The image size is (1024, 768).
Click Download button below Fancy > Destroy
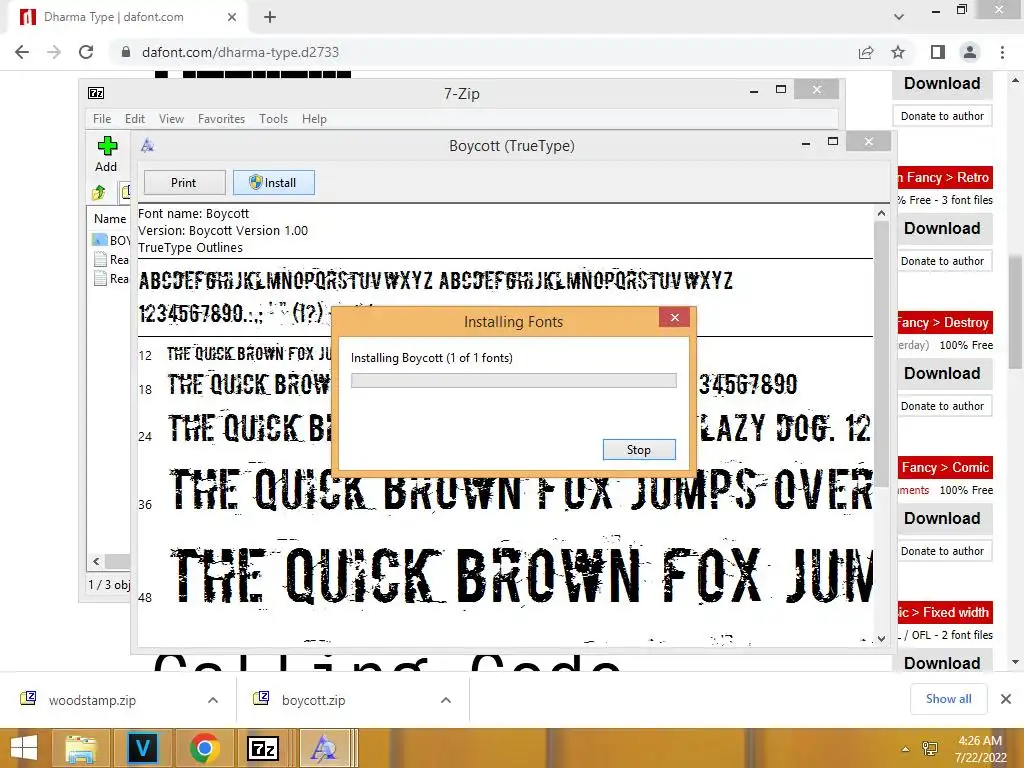tap(942, 374)
